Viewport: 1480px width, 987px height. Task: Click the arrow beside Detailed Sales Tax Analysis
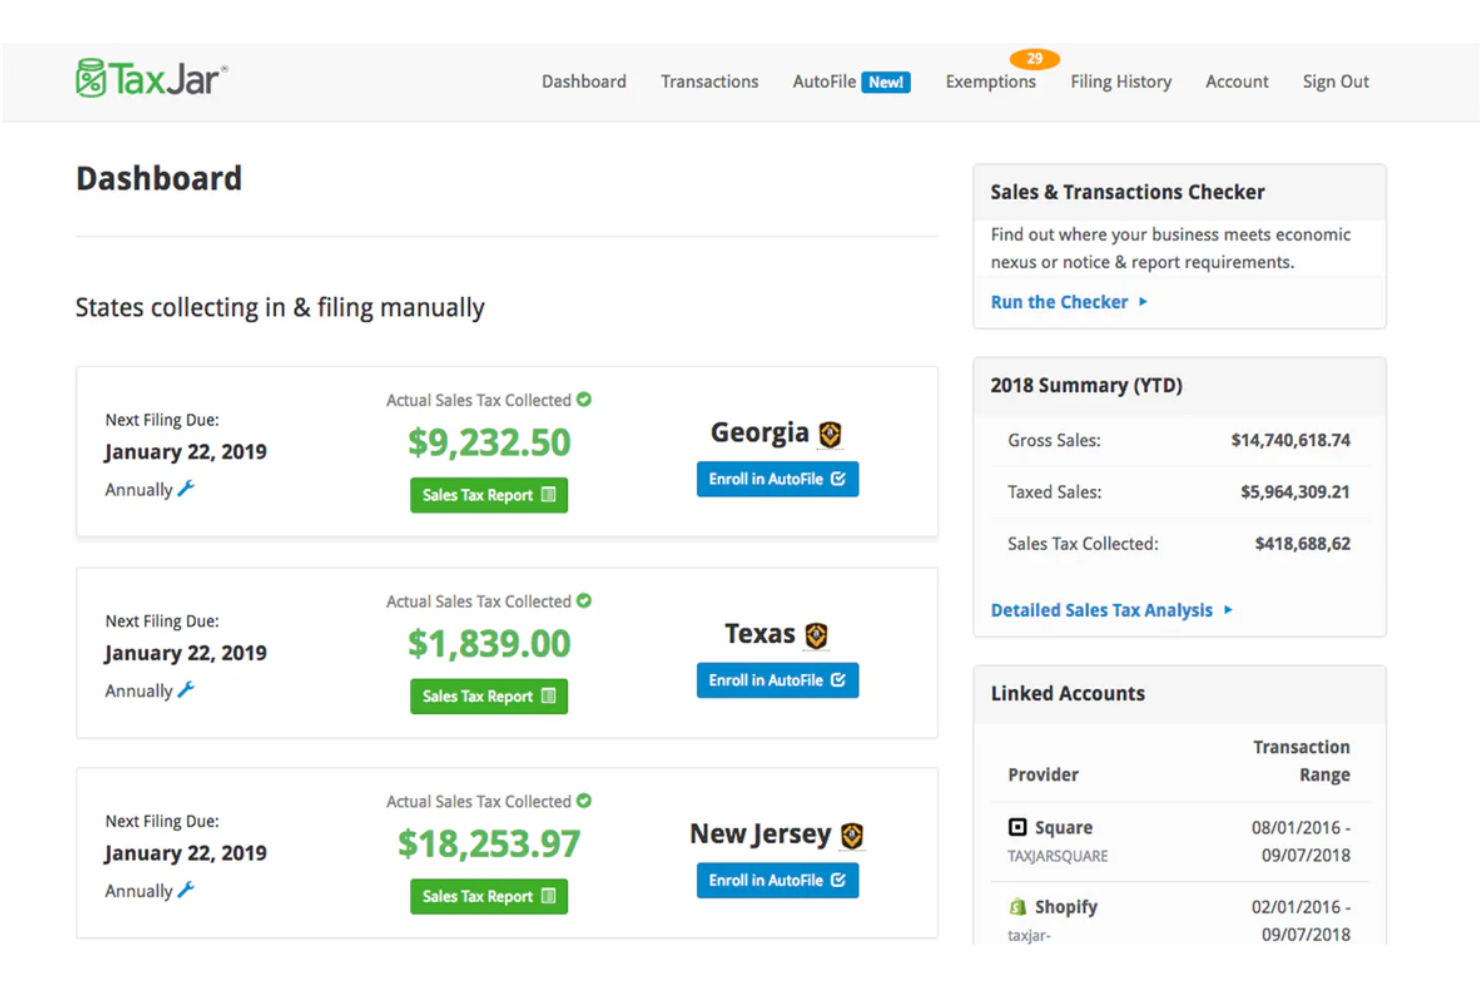coord(1228,610)
